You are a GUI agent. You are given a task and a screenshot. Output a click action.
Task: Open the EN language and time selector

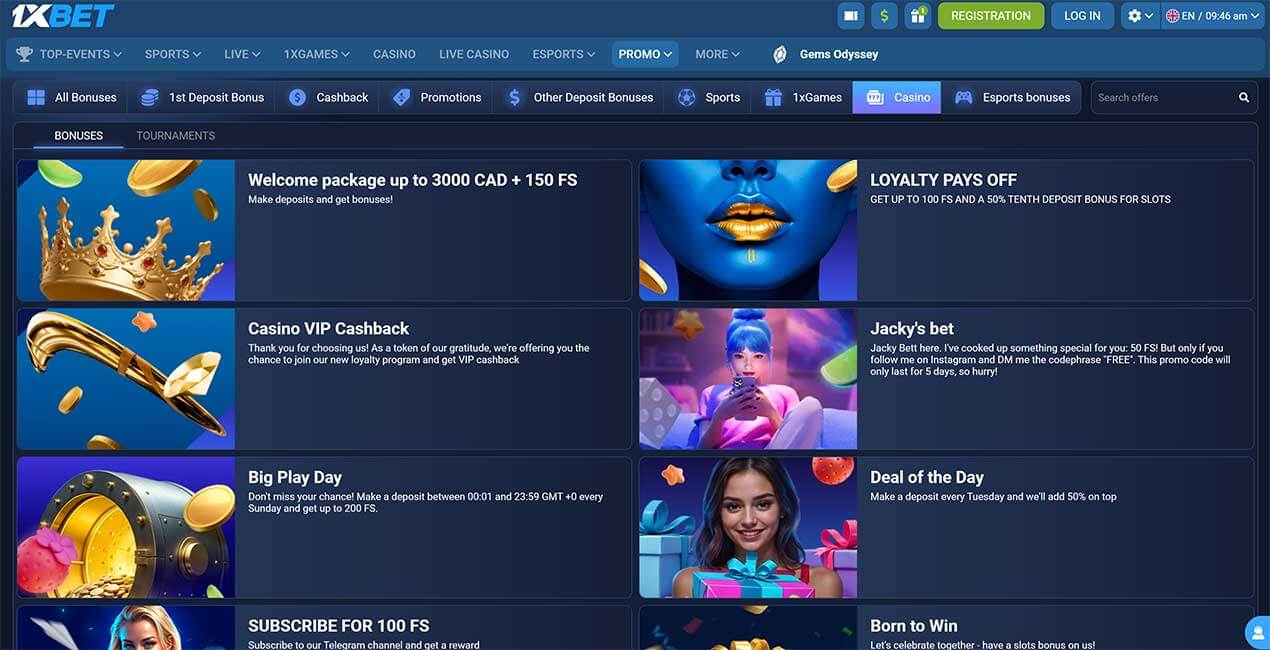1213,16
